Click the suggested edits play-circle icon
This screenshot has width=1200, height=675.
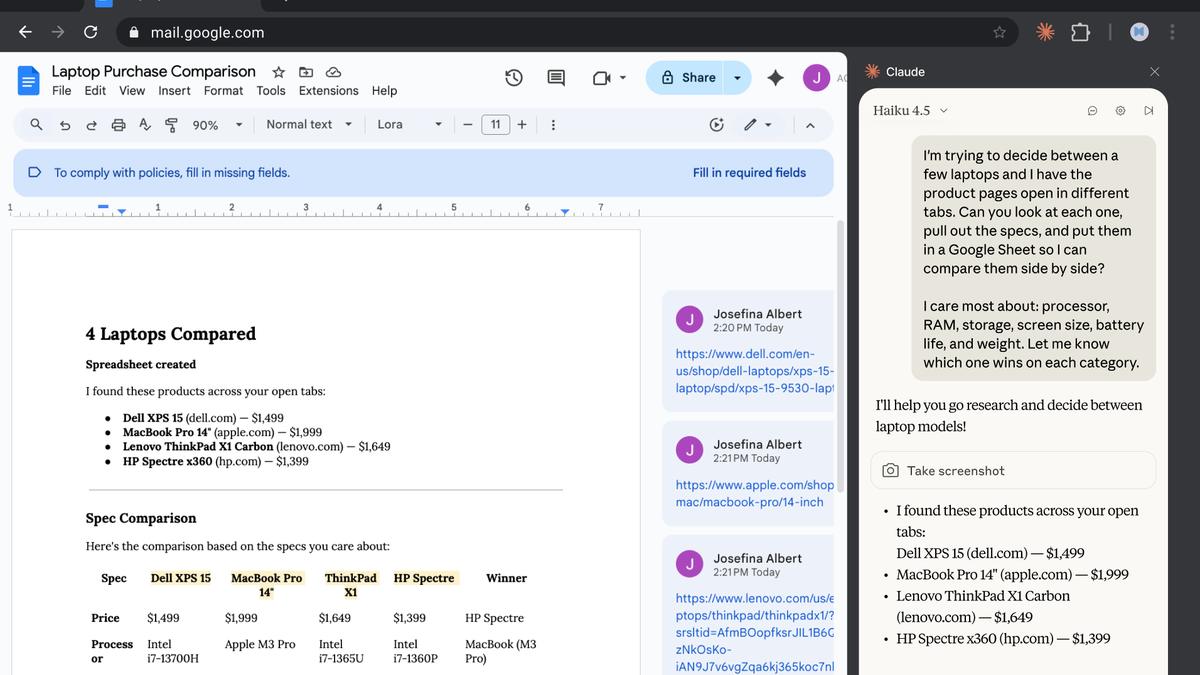click(716, 125)
